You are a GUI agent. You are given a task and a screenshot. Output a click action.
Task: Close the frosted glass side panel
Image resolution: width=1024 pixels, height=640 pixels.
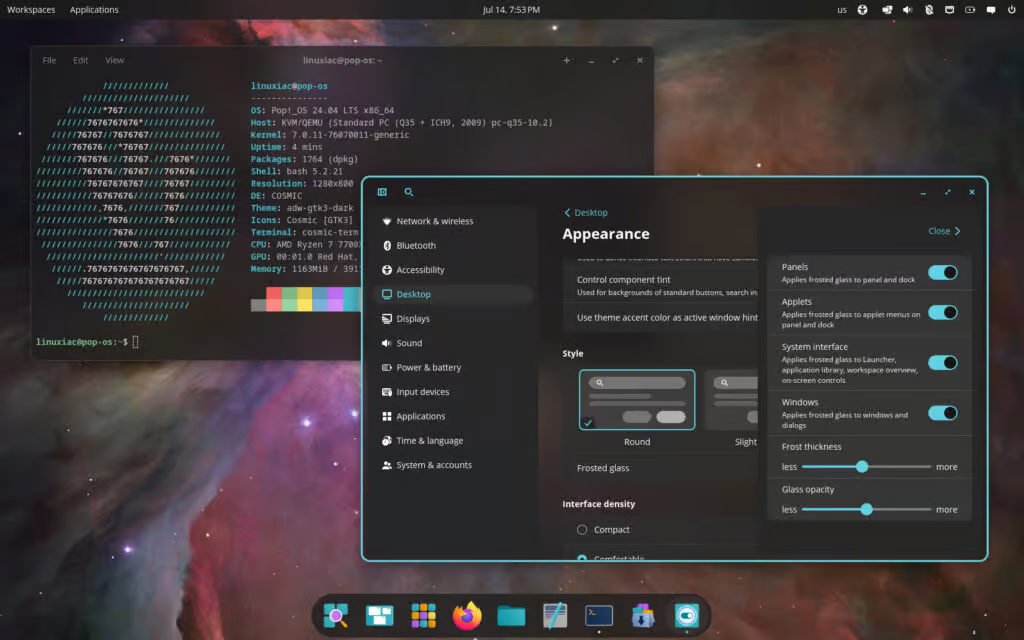click(944, 231)
